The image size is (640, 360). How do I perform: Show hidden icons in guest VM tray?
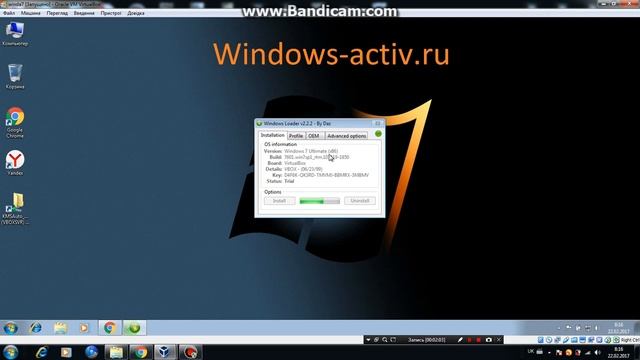559,328
